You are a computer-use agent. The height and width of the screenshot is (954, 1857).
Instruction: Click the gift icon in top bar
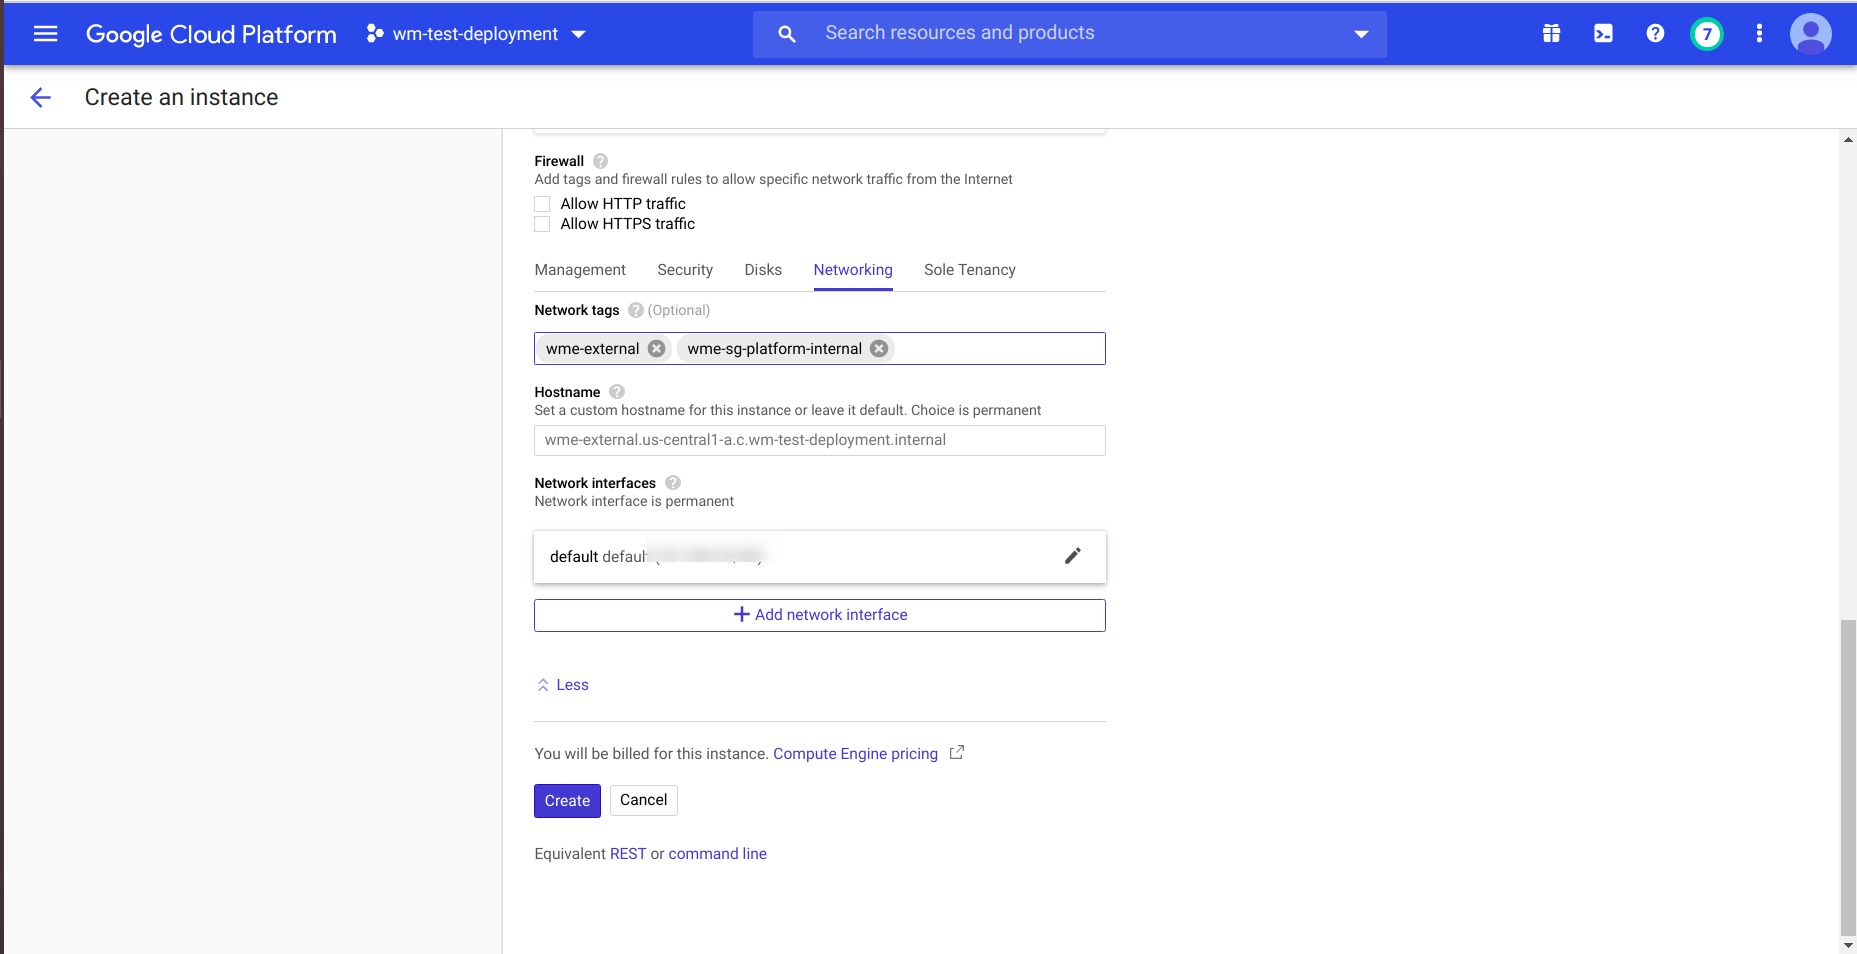1551,34
